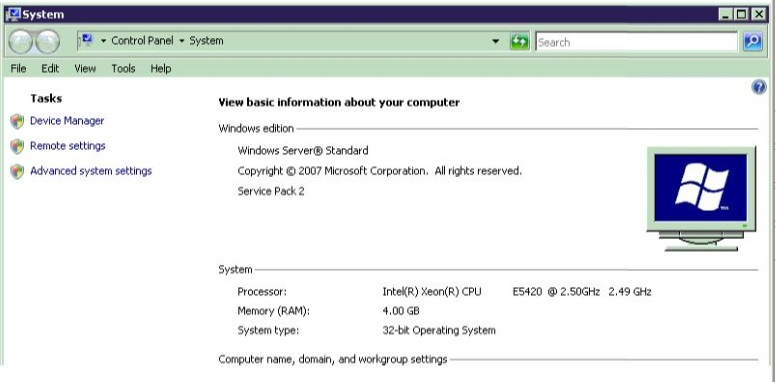Click the Windows logo monitor image
The image size is (776, 382).
pos(701,198)
